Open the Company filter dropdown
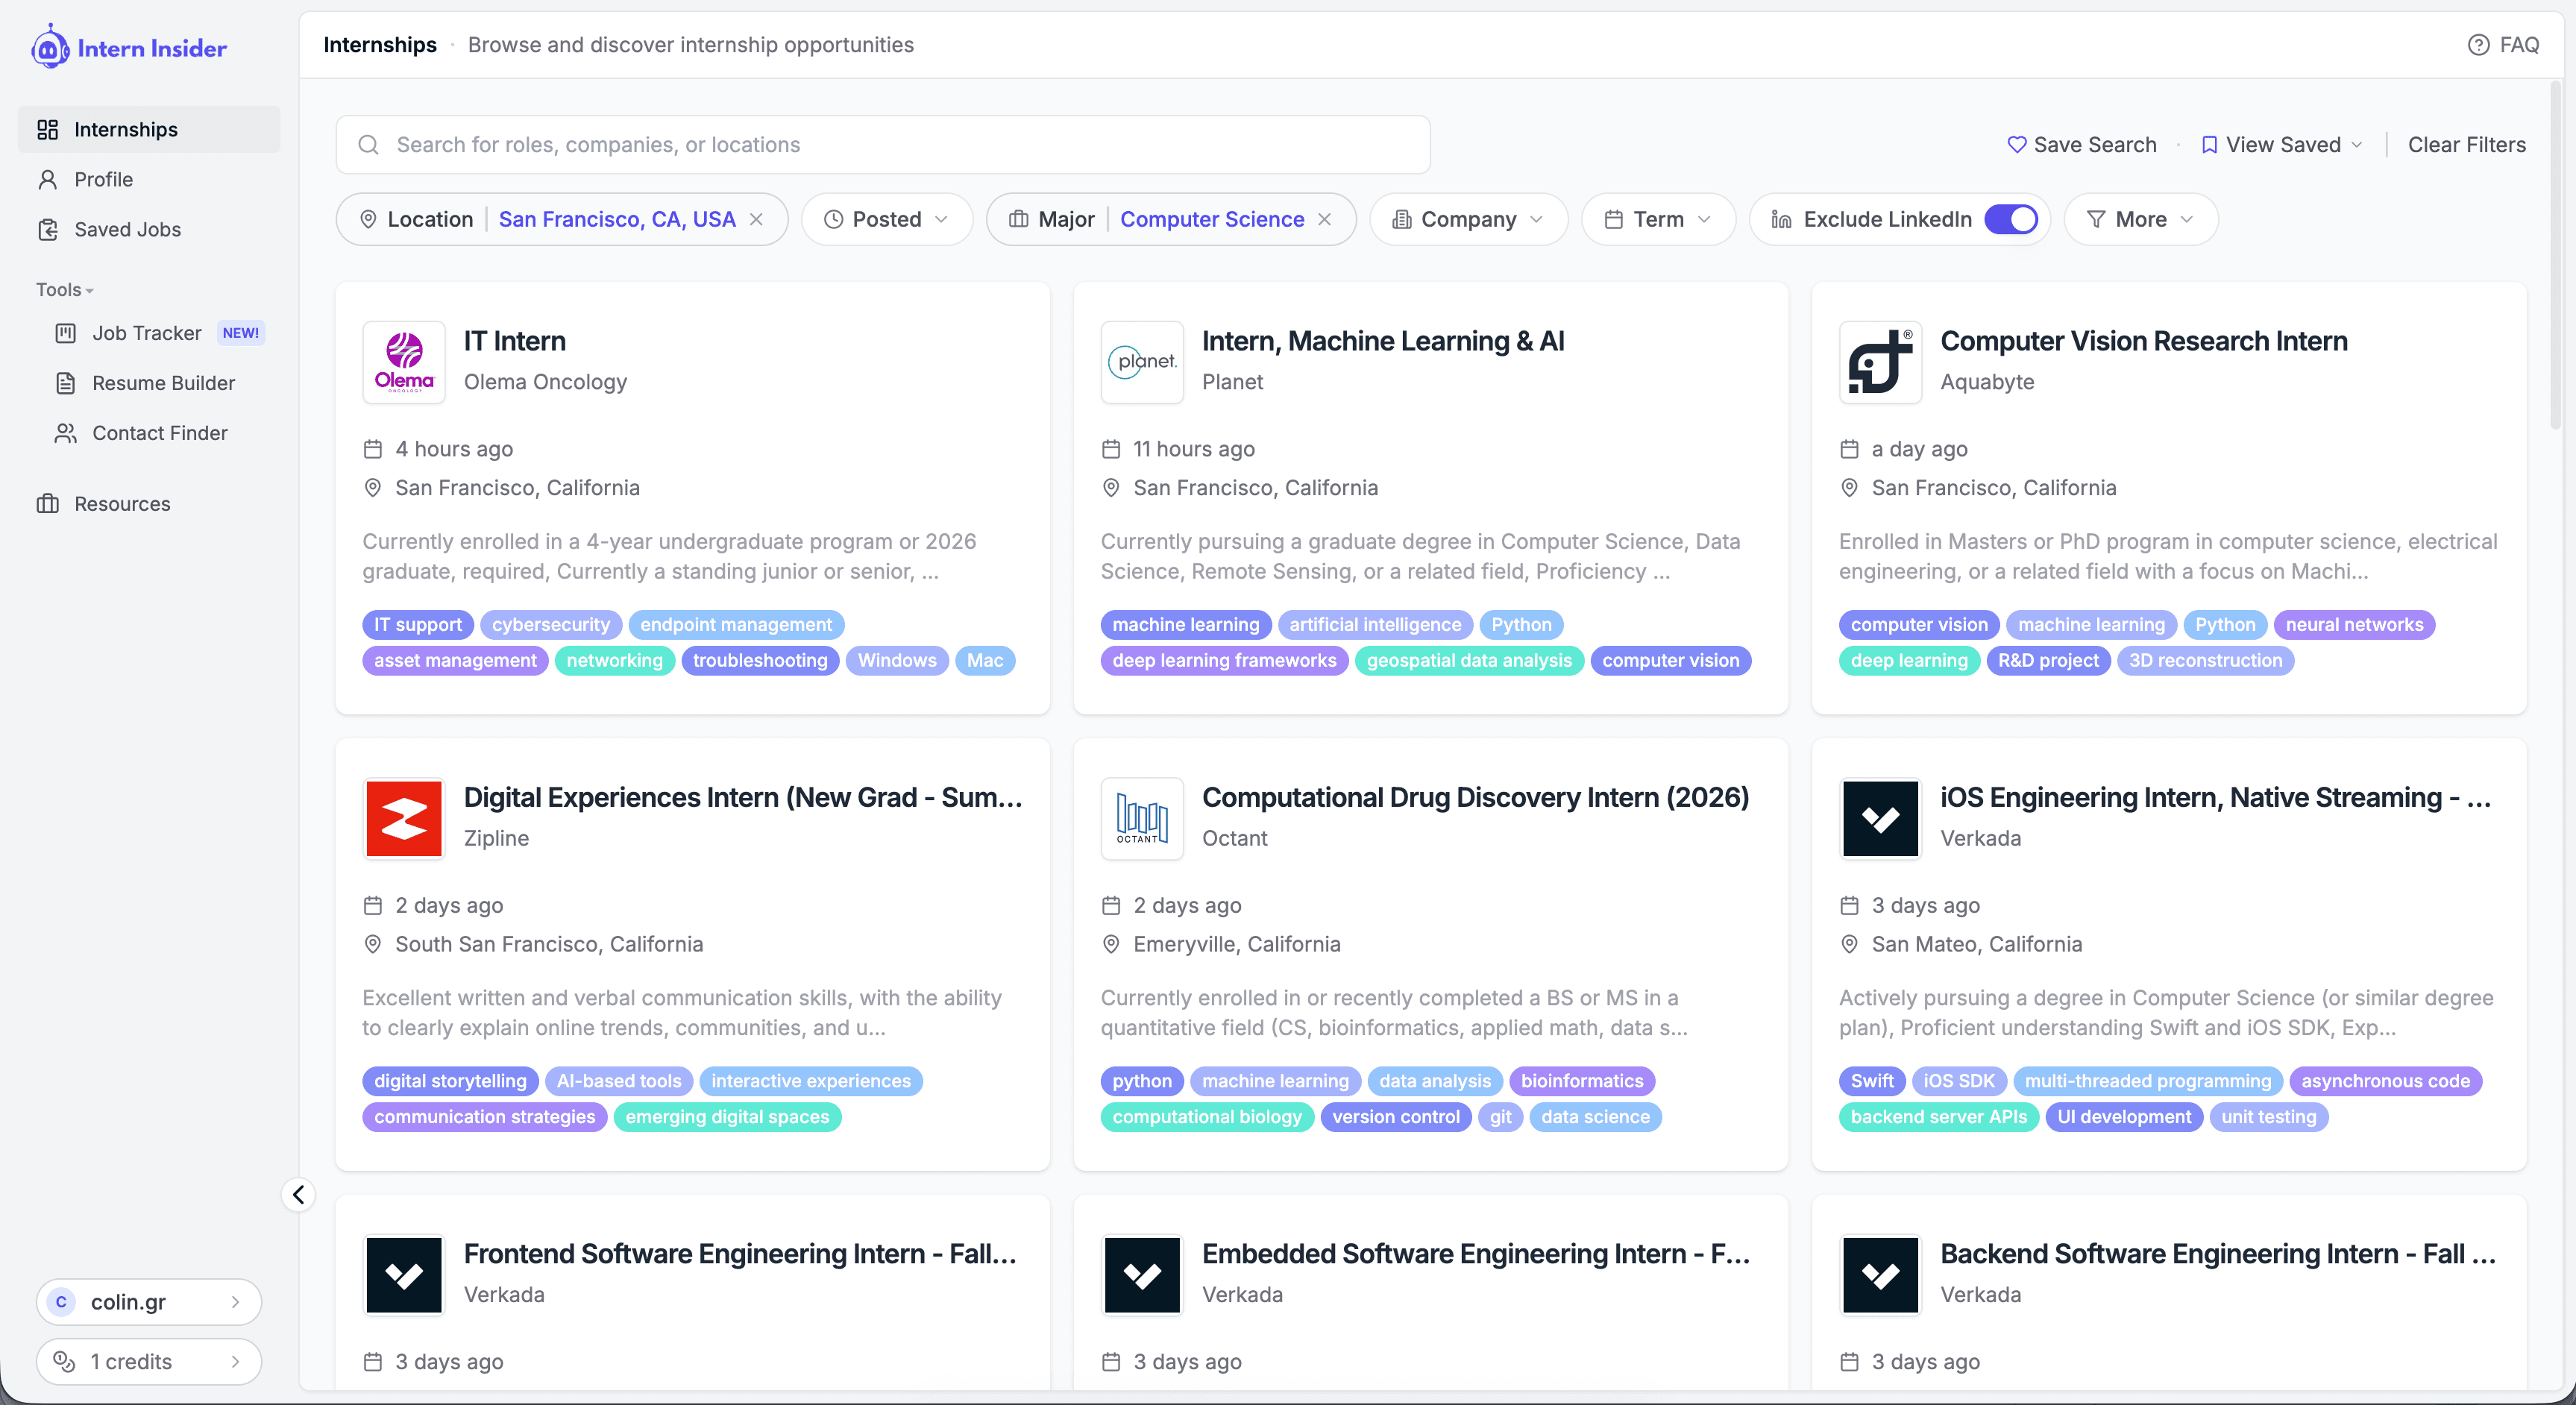Image resolution: width=2576 pixels, height=1405 pixels. click(x=1468, y=219)
